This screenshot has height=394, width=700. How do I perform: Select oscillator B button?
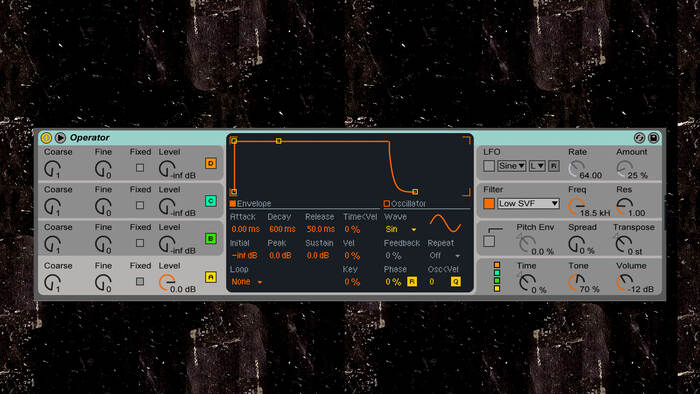[x=211, y=238]
